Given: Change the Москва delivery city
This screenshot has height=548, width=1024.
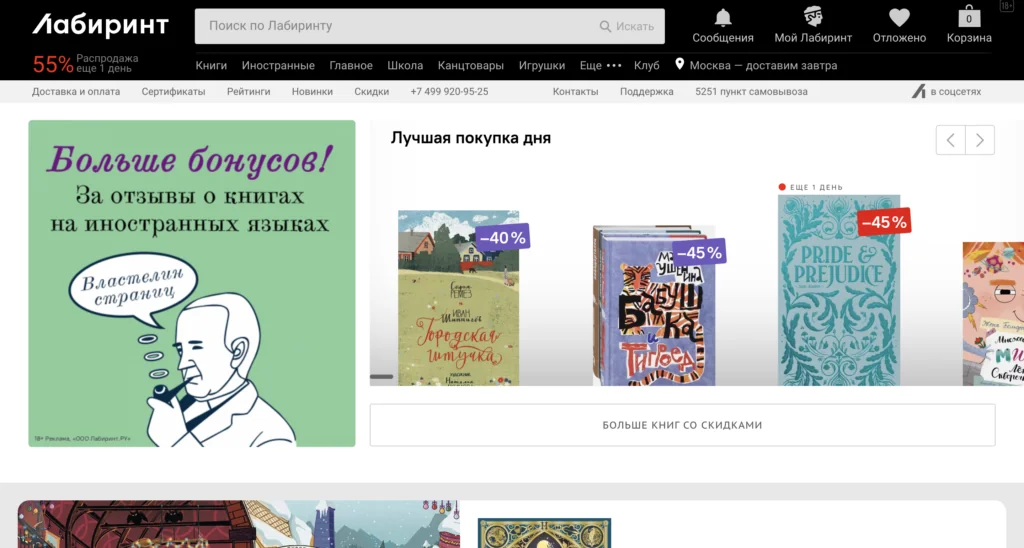Looking at the screenshot, I should pos(763,65).
